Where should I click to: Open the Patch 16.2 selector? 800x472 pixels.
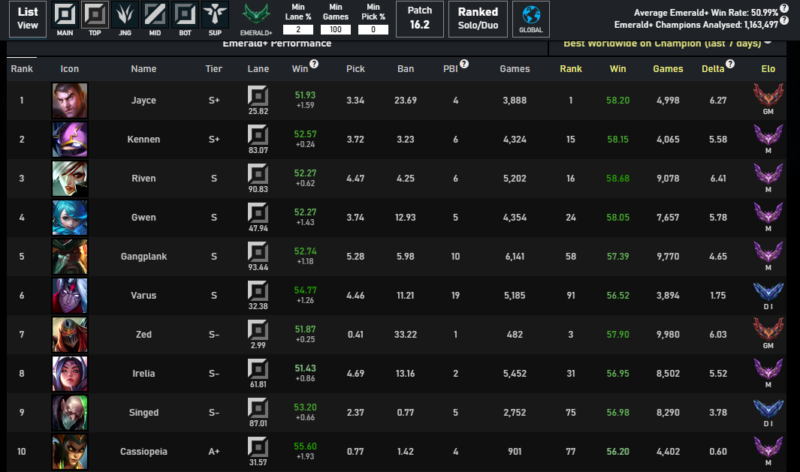(x=419, y=17)
